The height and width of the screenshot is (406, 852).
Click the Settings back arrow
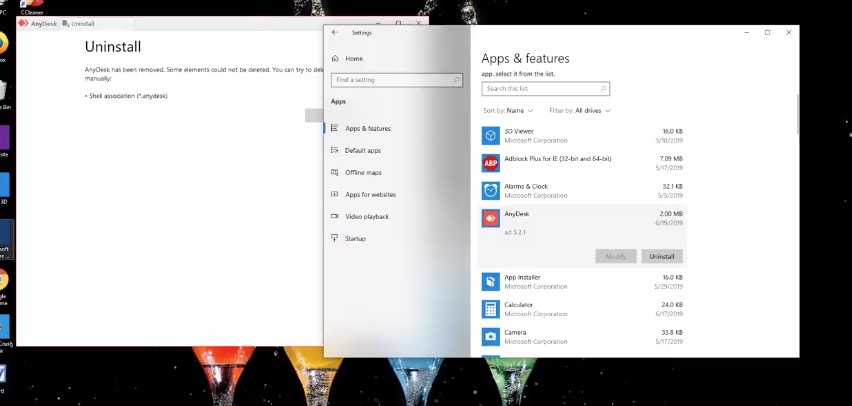point(335,32)
